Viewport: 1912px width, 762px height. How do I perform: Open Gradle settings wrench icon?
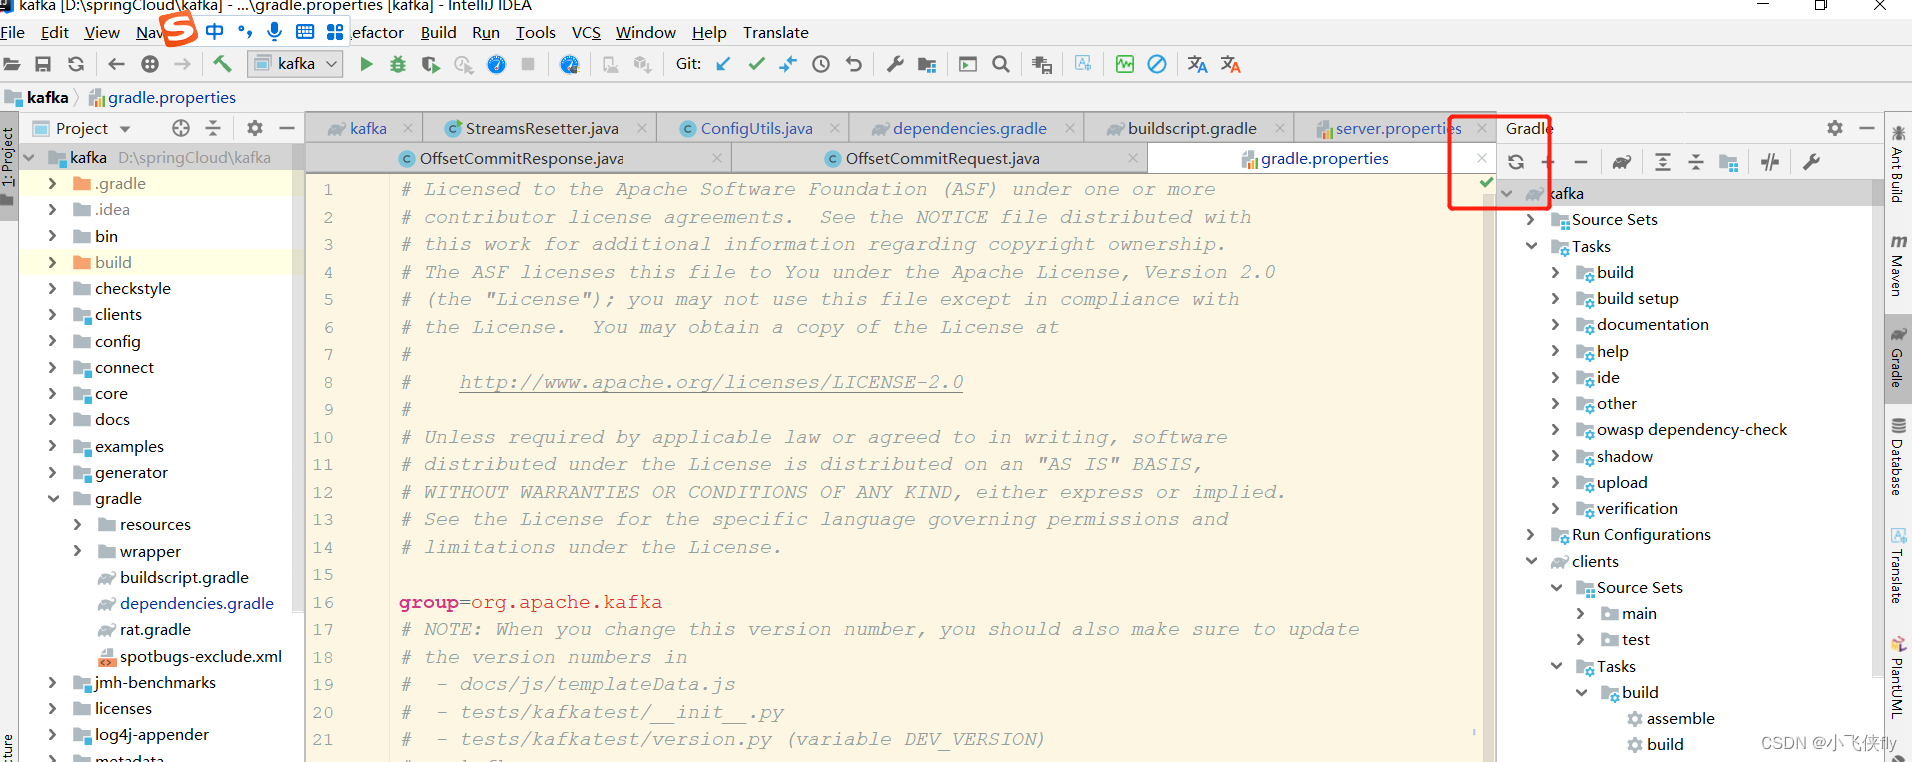1811,162
